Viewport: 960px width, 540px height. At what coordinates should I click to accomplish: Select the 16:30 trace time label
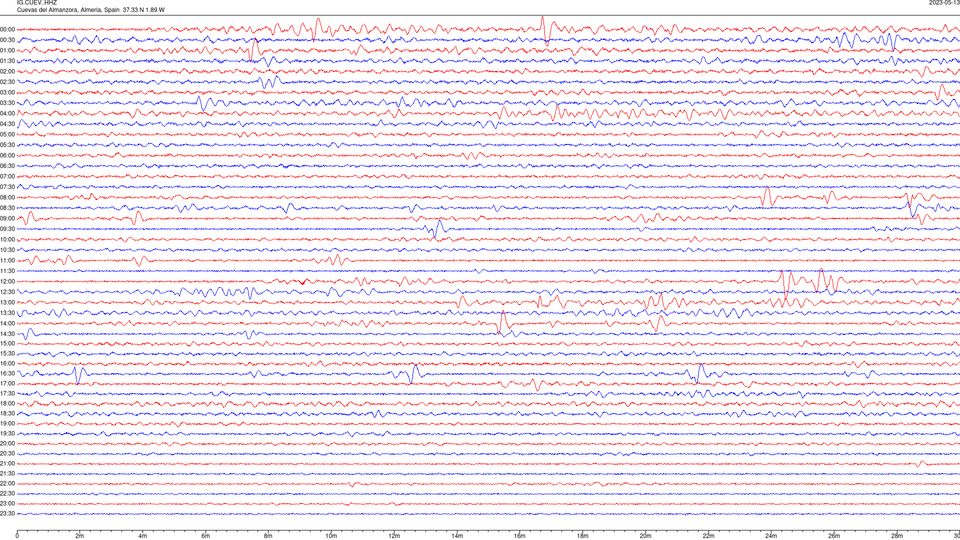[7, 373]
